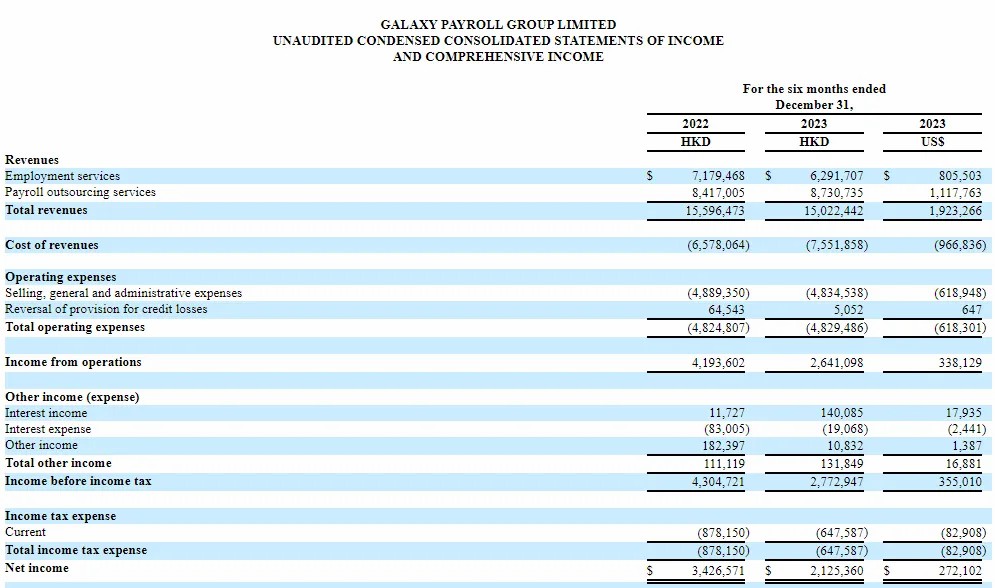Select the 'Total other income' row label
The image size is (995, 588).
[58, 463]
